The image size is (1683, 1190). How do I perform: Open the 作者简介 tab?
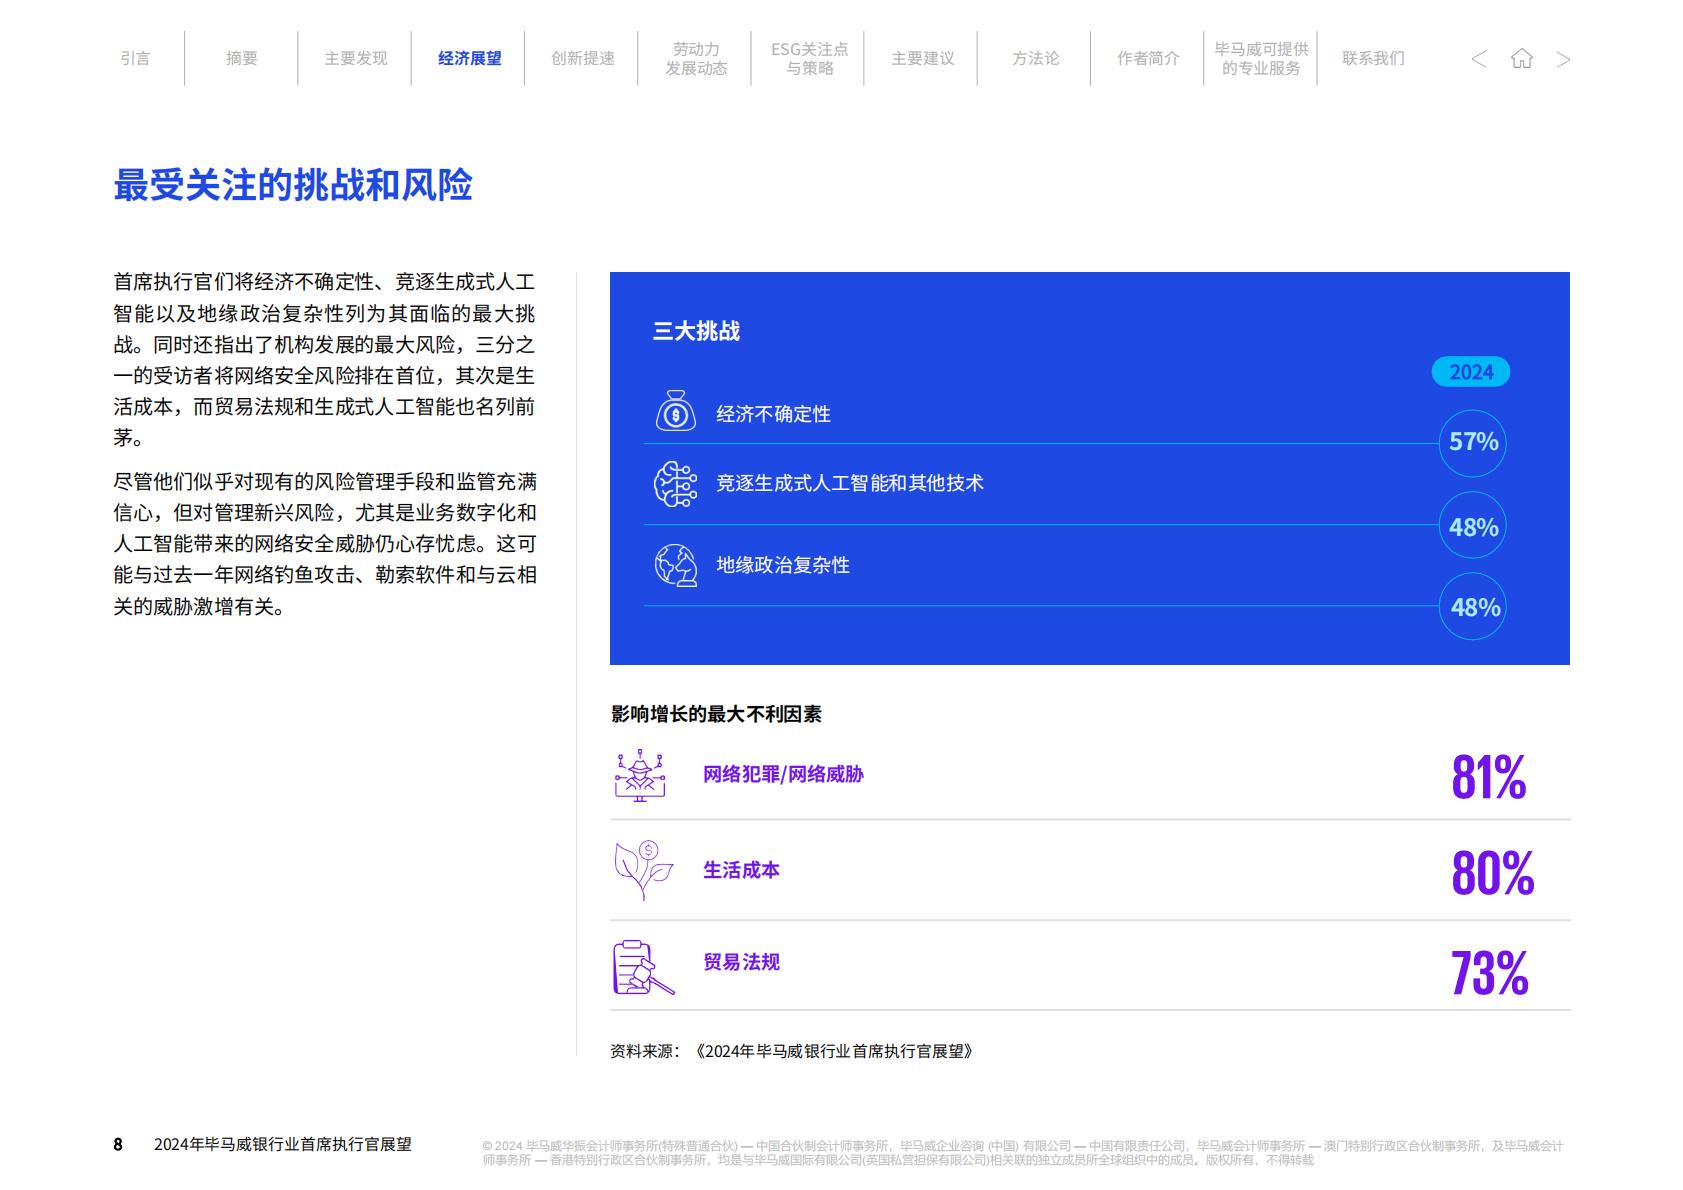(1148, 58)
